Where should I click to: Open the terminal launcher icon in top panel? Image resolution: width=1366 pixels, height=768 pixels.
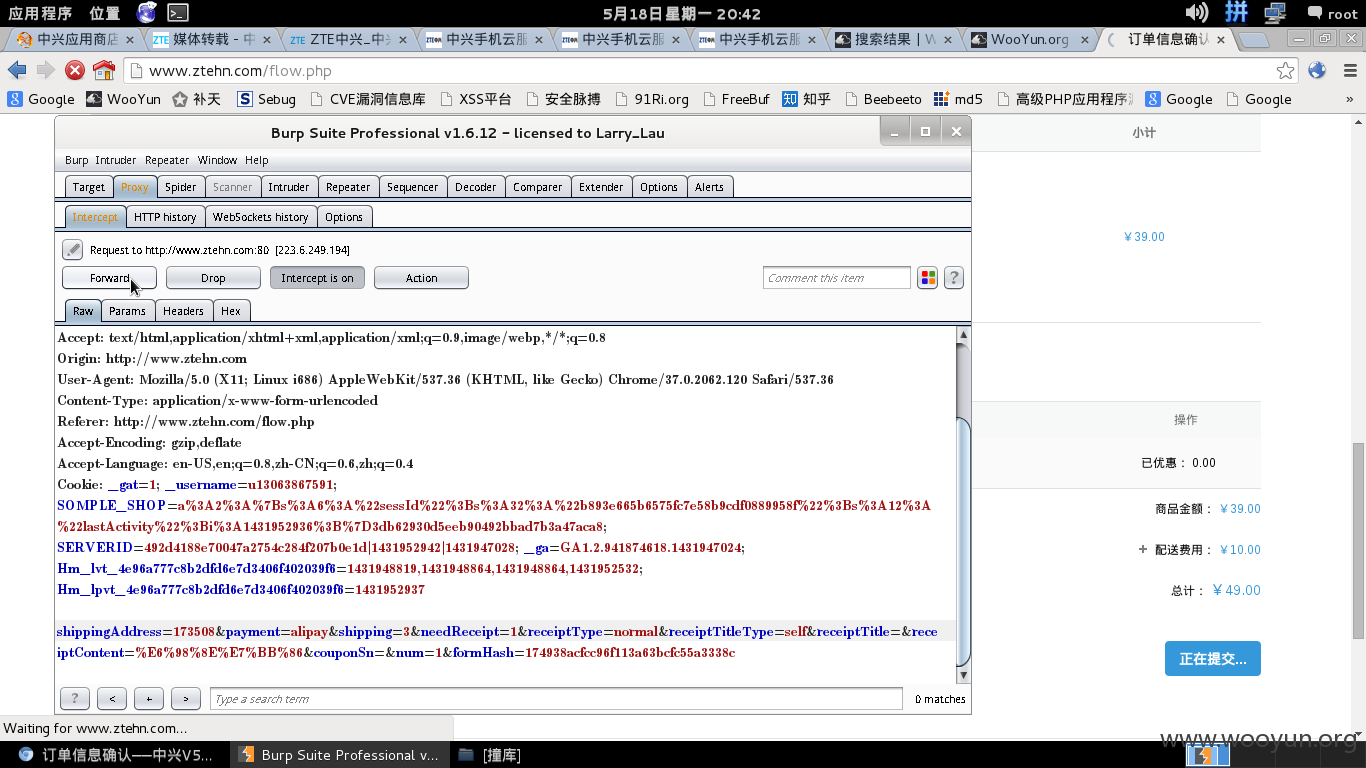pos(177,13)
